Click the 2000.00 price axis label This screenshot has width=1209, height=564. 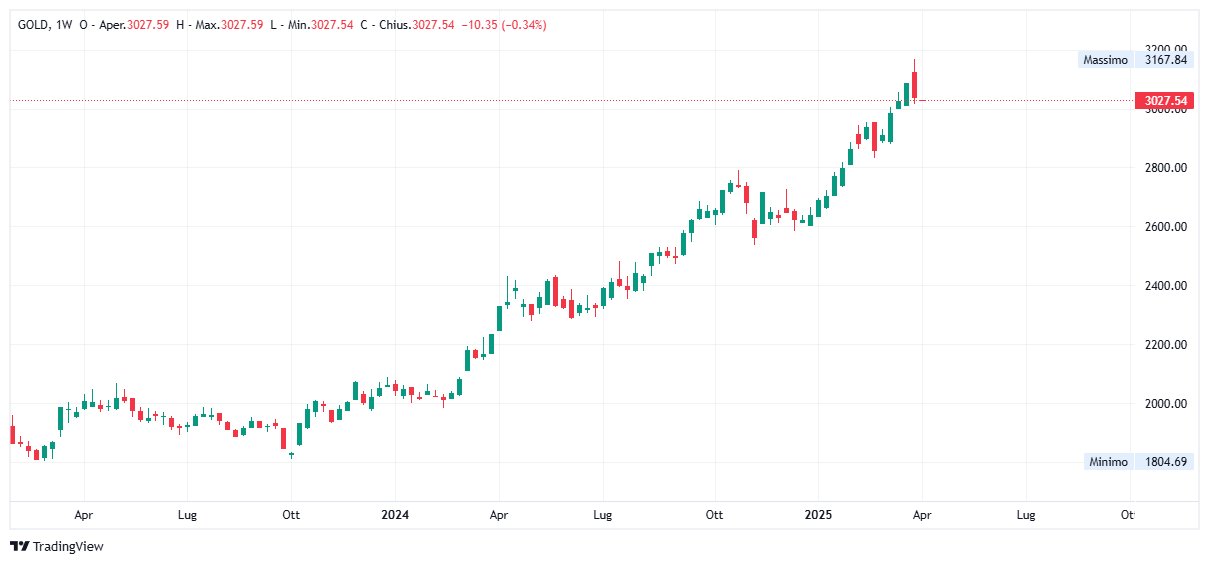pos(1165,404)
